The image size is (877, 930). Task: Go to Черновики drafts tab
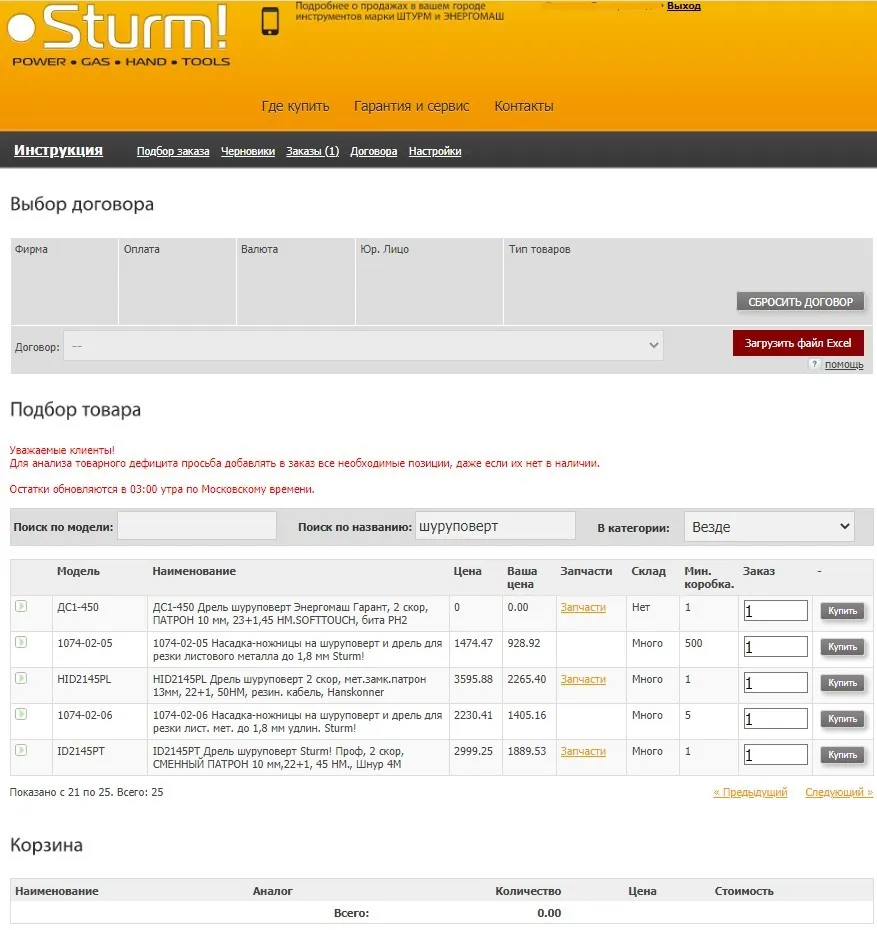247,152
